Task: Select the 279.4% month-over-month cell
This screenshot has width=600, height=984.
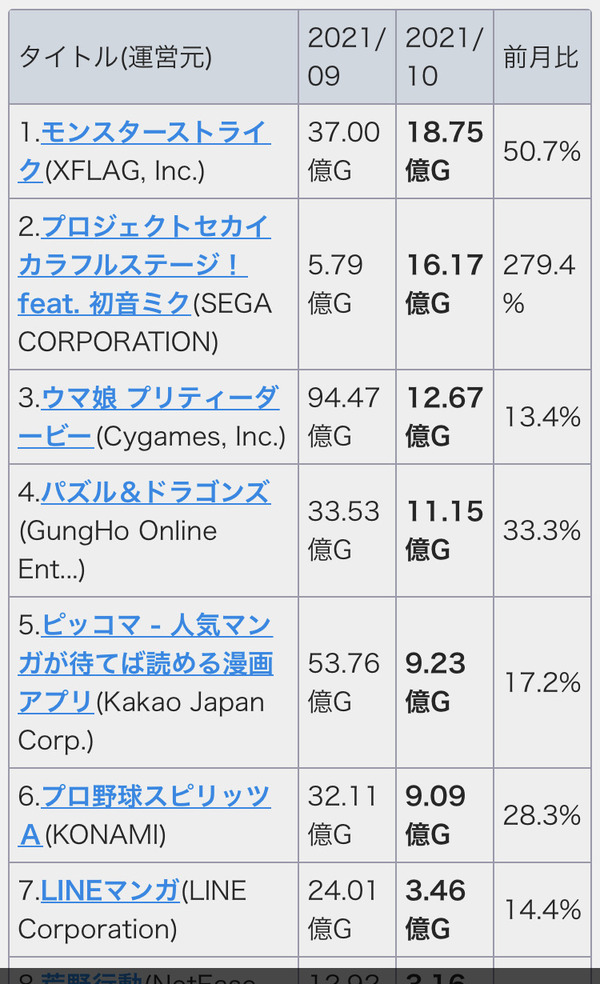Action: (x=542, y=284)
